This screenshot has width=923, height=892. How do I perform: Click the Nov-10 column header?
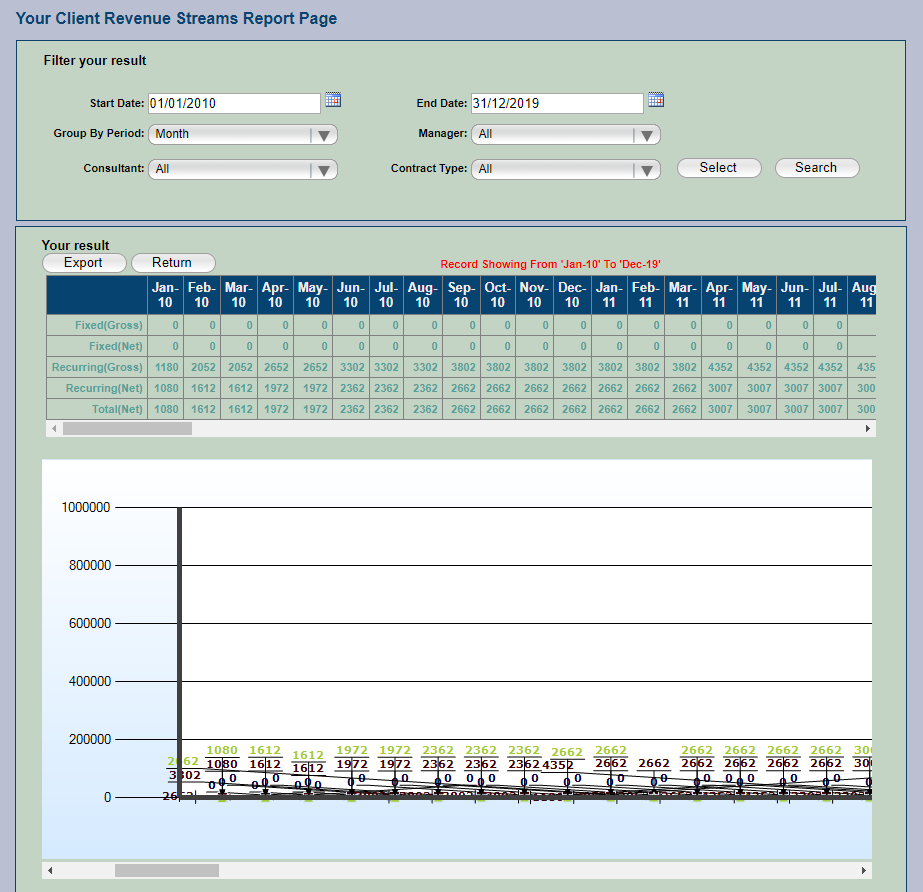pos(534,295)
